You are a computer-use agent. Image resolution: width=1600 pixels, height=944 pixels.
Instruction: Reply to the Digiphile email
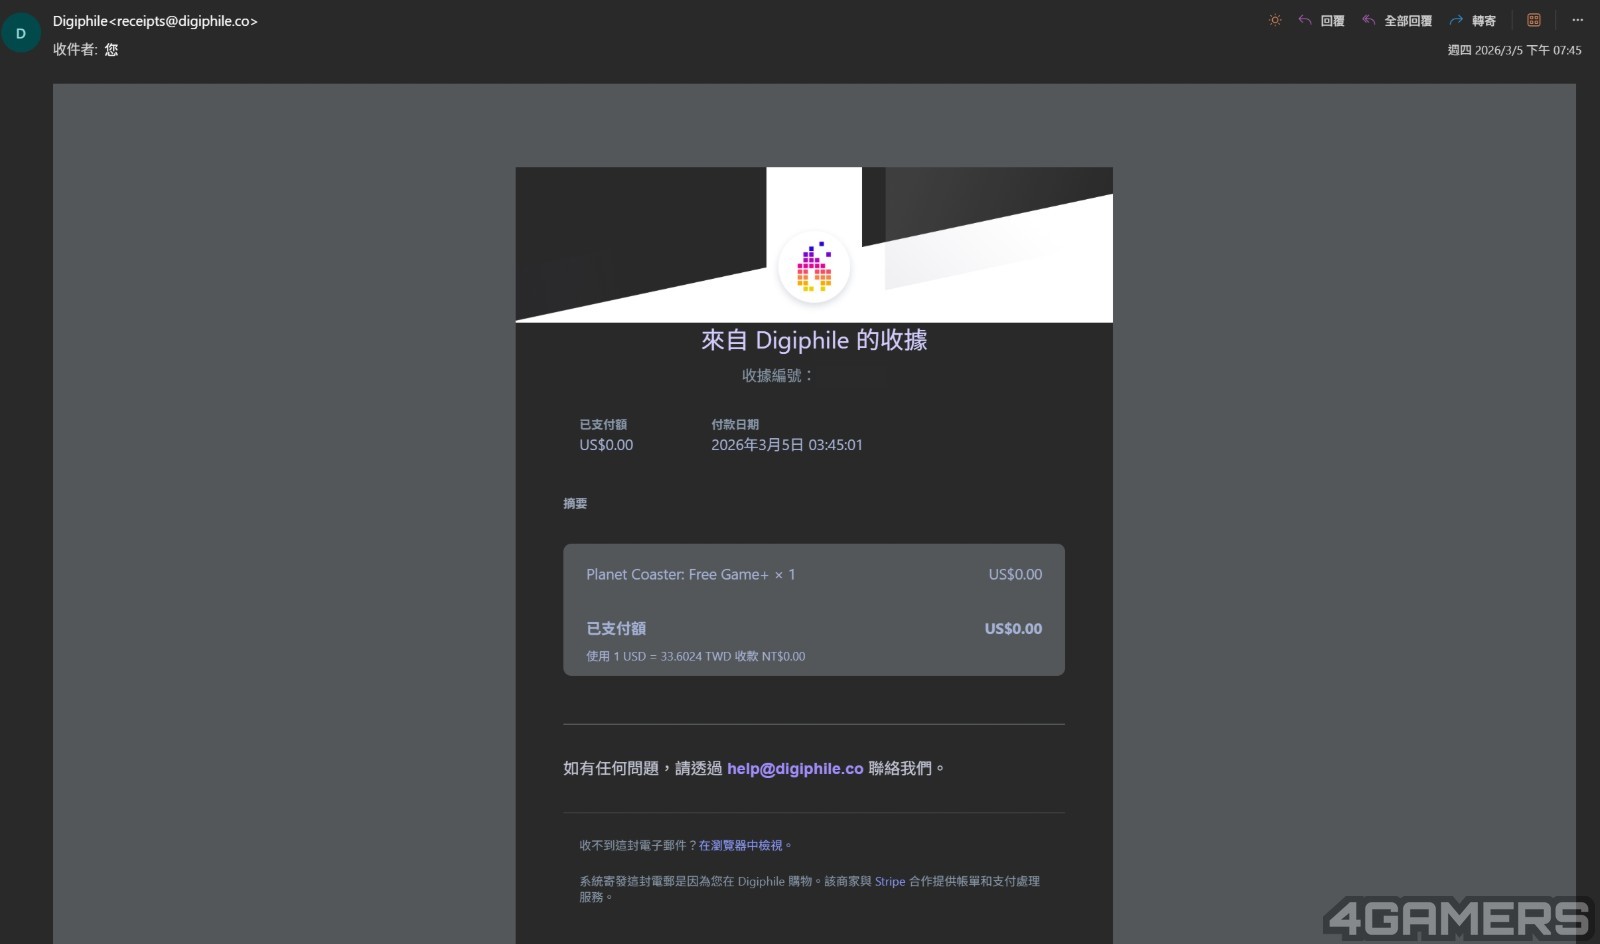[x=1321, y=20]
